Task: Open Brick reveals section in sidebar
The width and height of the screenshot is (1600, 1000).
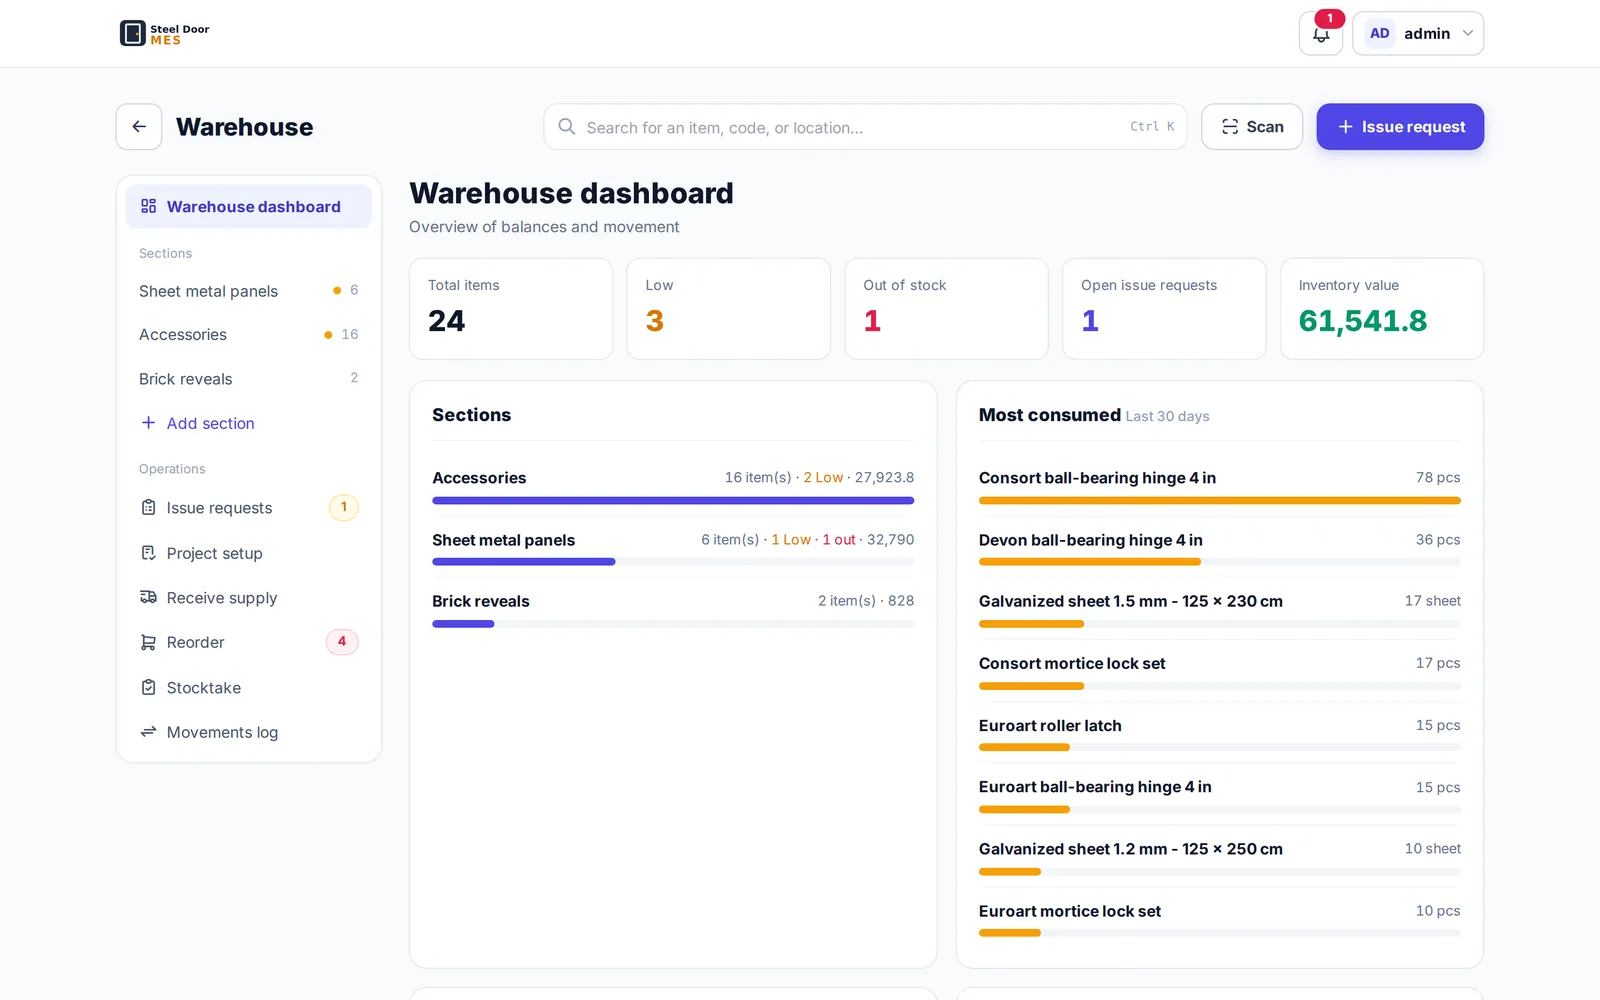Action: [x=249, y=379]
